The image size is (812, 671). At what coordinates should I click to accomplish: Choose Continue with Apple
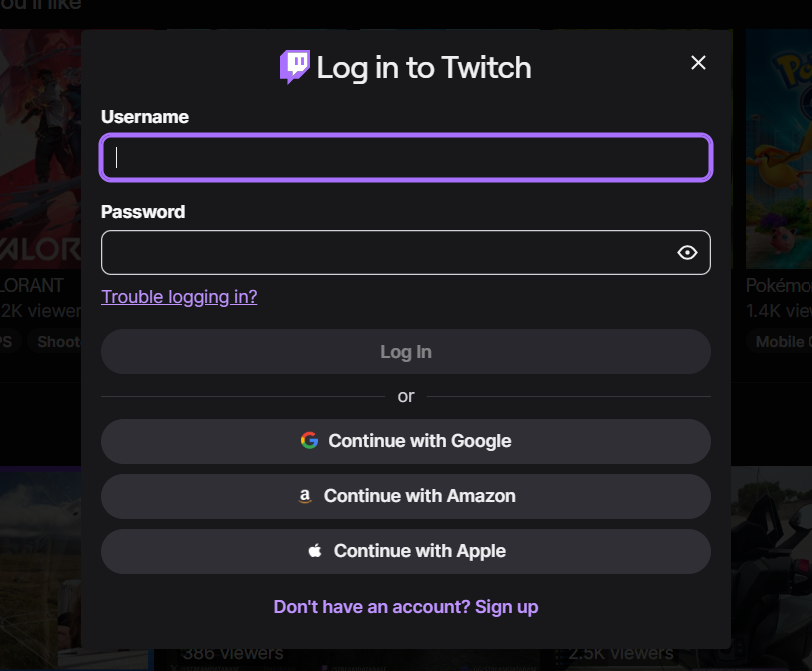pyautogui.click(x=406, y=551)
